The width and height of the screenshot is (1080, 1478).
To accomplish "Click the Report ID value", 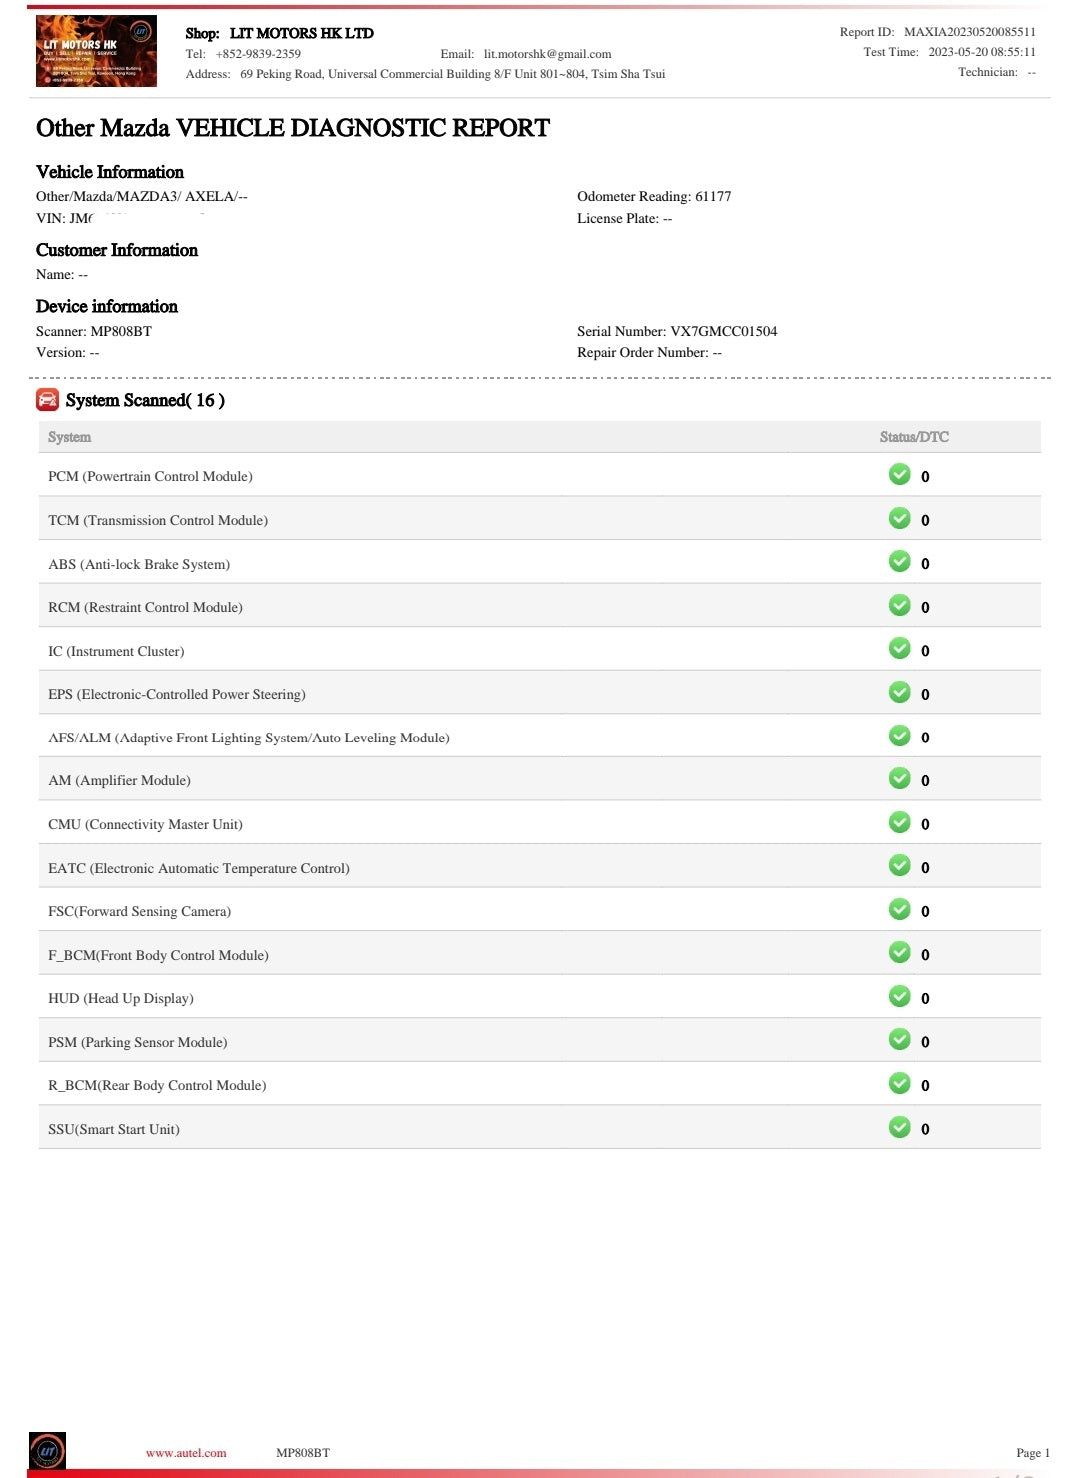I will coord(969,32).
